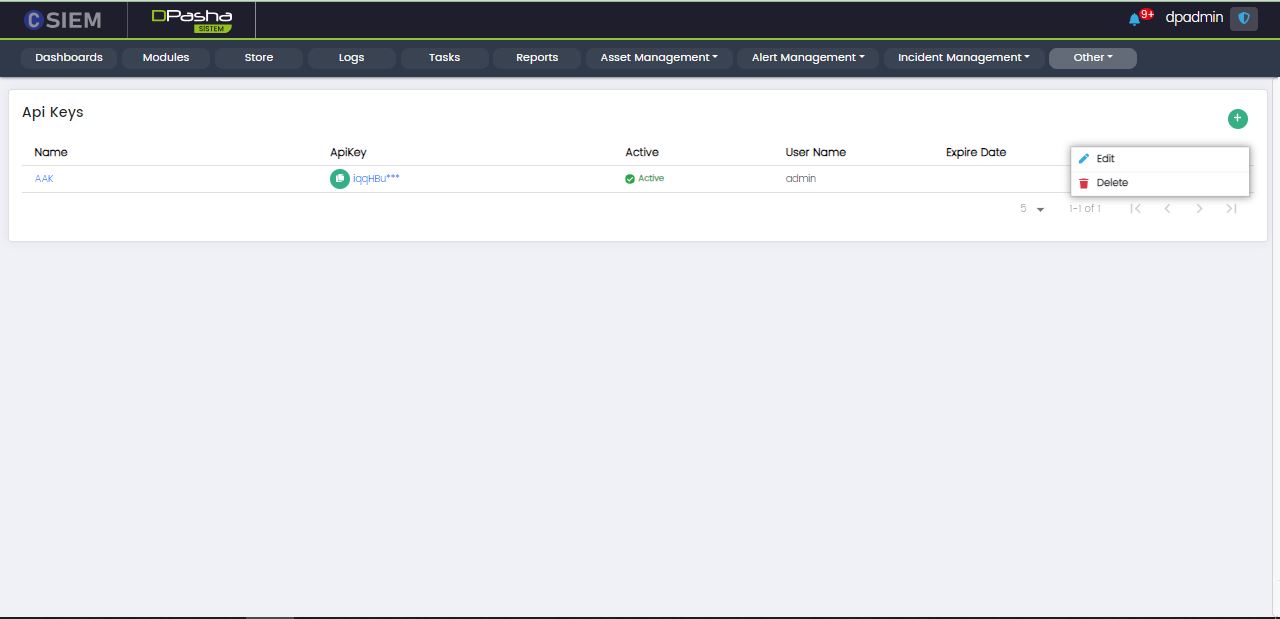The image size is (1280, 619).
Task: Click the CSIEM logo
Action: tap(63, 20)
